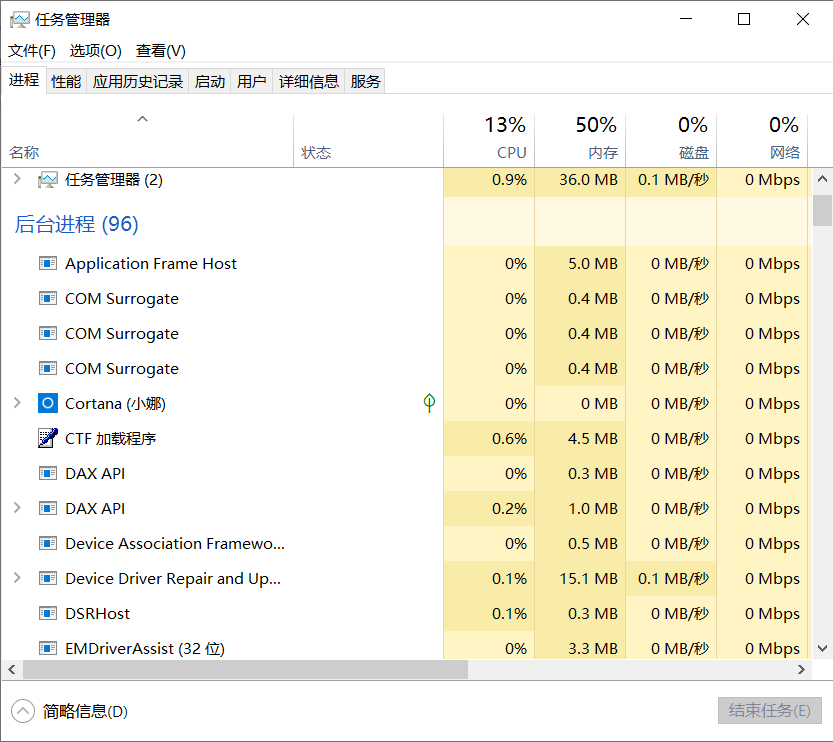Sort by the 状态 column header

tap(368, 141)
